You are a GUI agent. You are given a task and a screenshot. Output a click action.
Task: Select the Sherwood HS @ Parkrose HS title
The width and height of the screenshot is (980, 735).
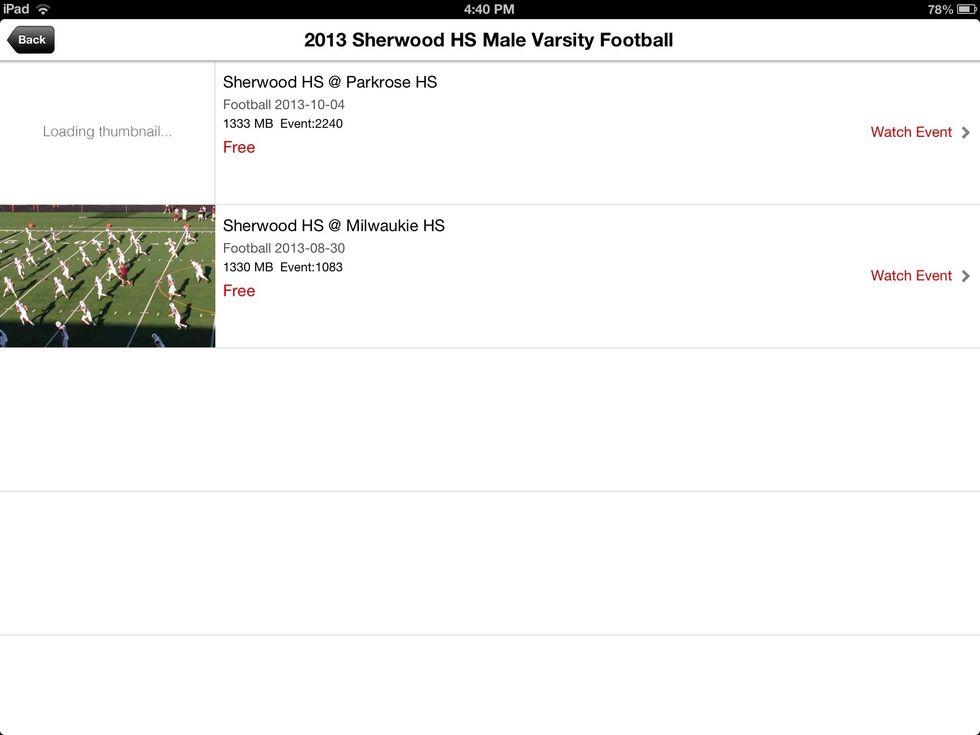click(x=330, y=82)
